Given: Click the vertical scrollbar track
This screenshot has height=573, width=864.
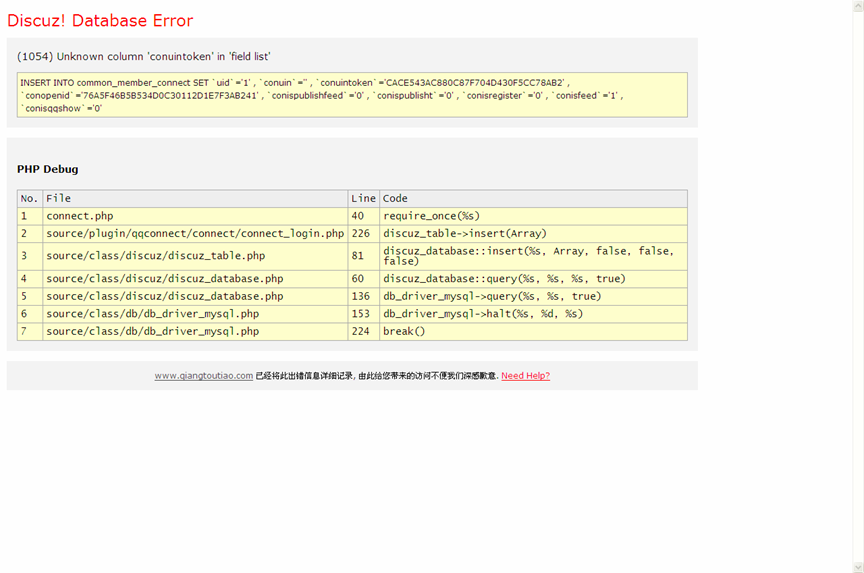Looking at the screenshot, I should pyautogui.click(x=857, y=300).
